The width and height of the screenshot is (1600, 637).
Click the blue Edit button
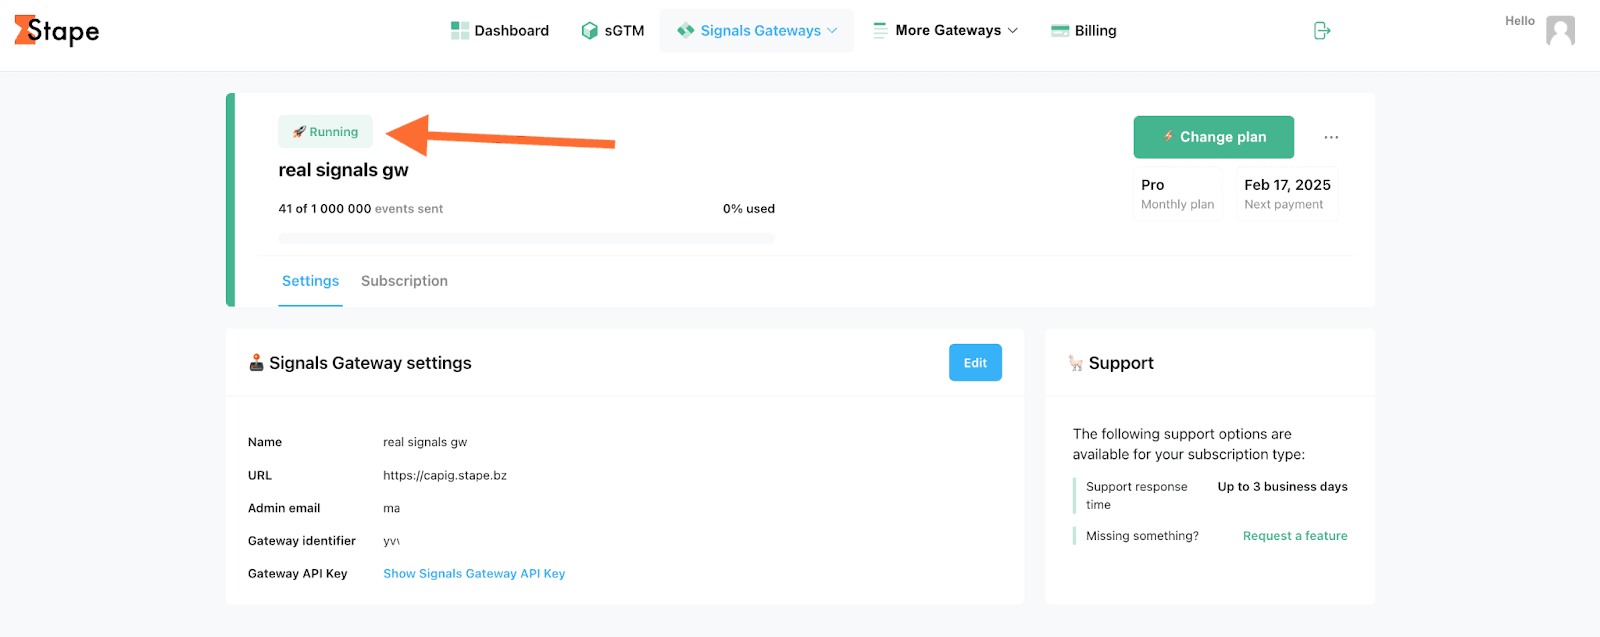[x=975, y=363]
